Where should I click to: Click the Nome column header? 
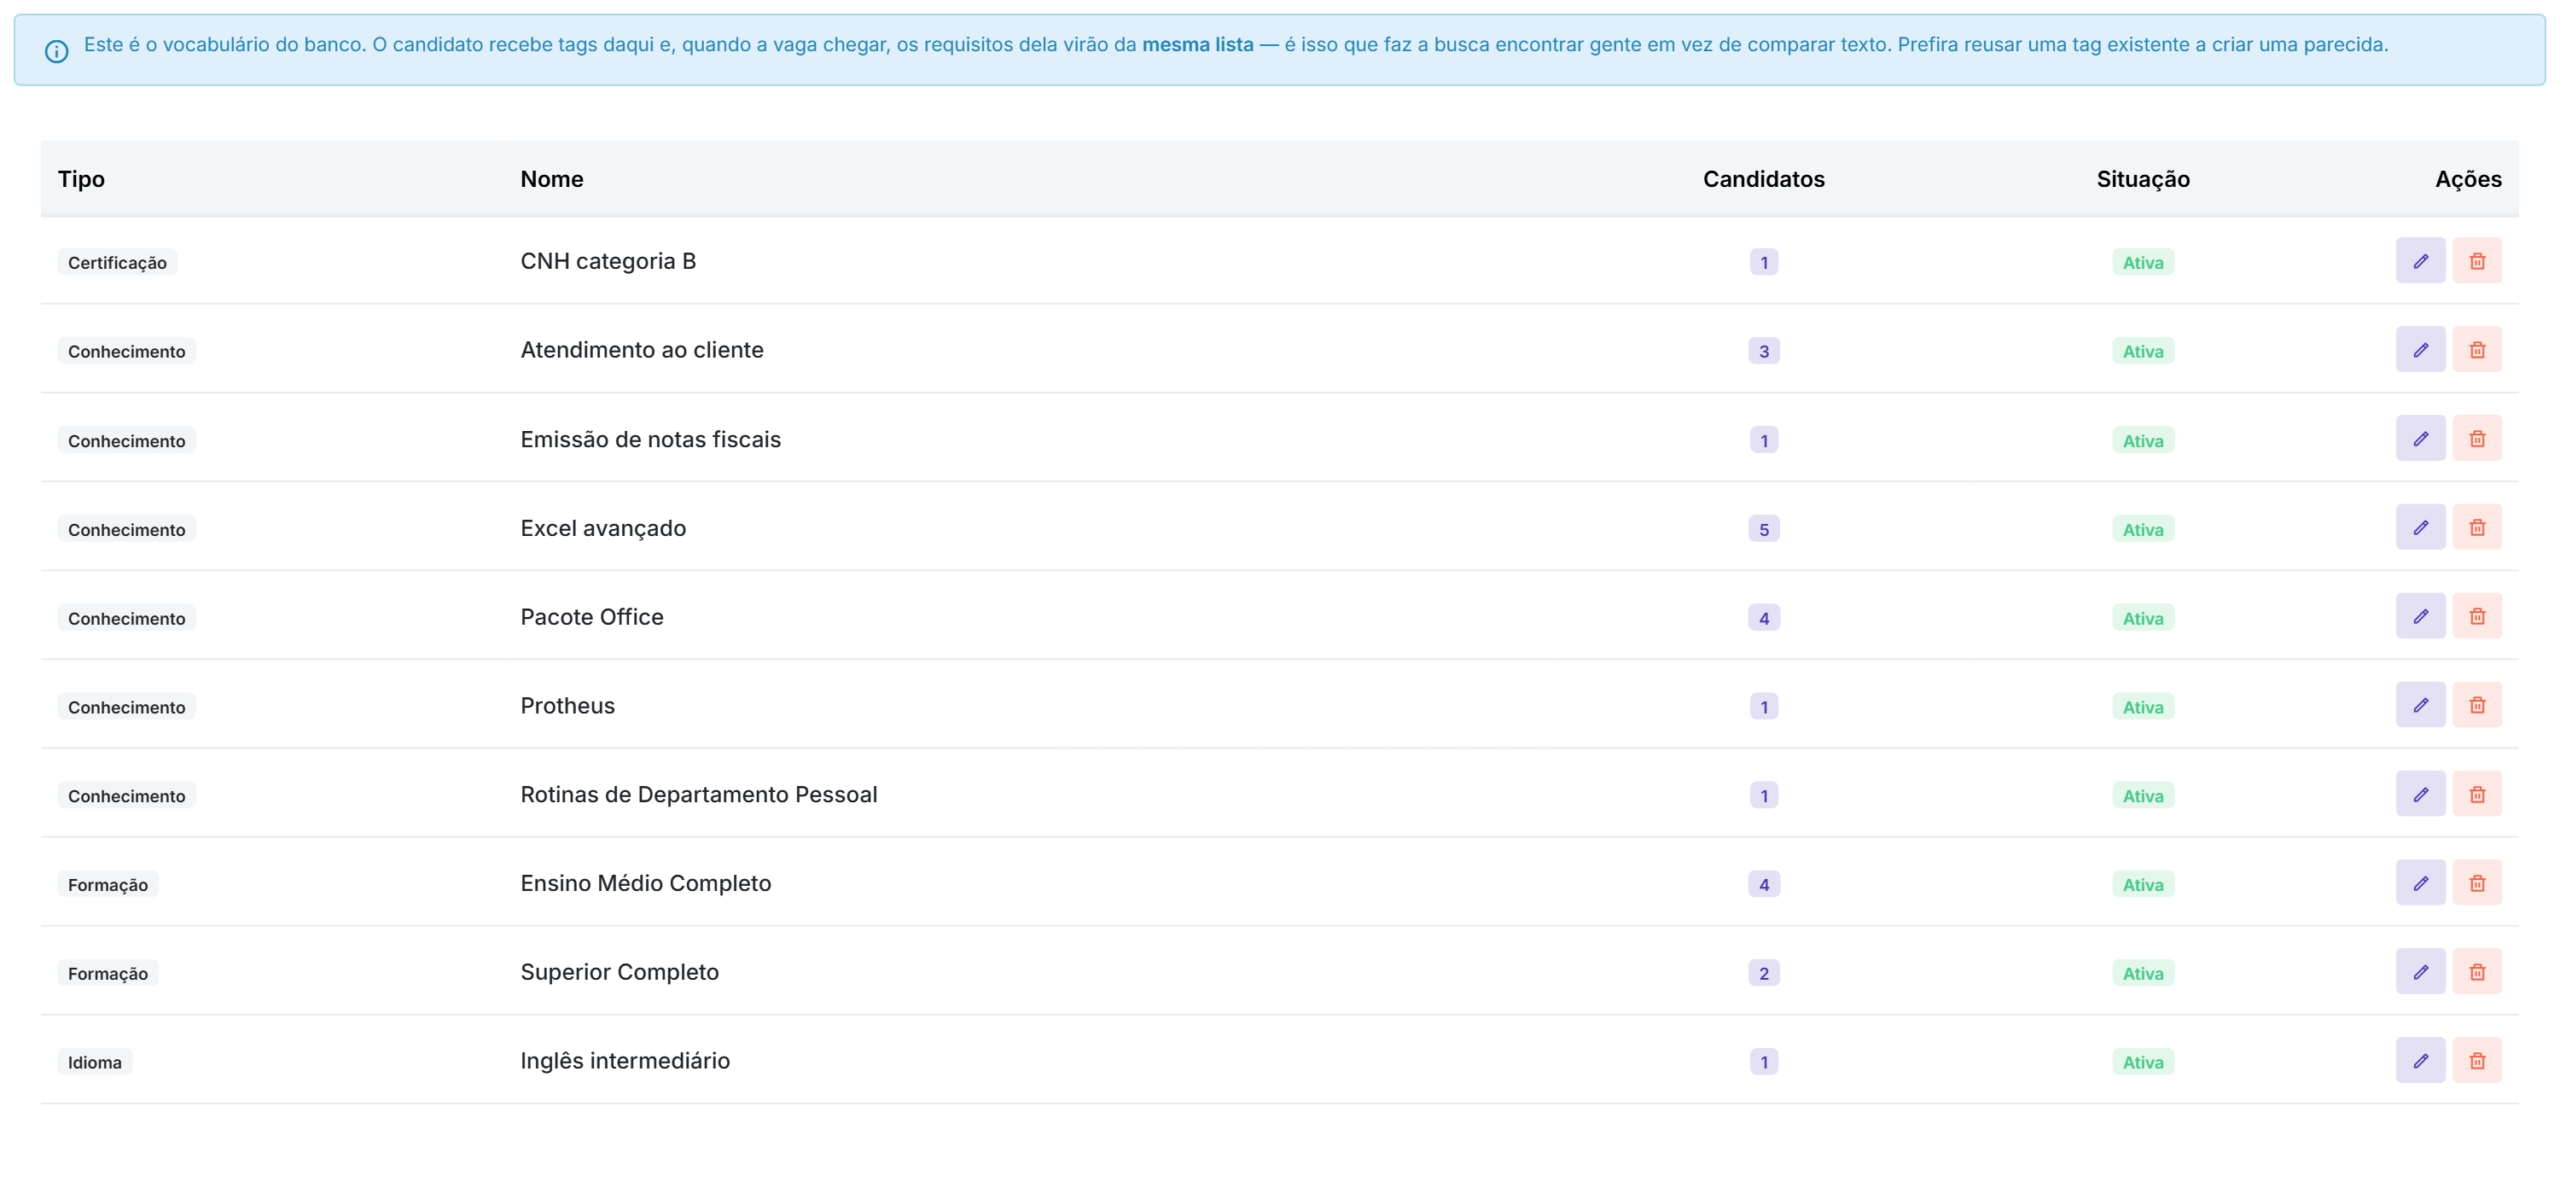[x=552, y=179]
